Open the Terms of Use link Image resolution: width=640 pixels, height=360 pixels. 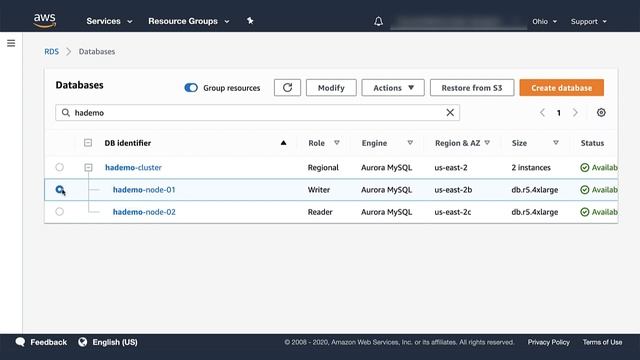tap(602, 342)
